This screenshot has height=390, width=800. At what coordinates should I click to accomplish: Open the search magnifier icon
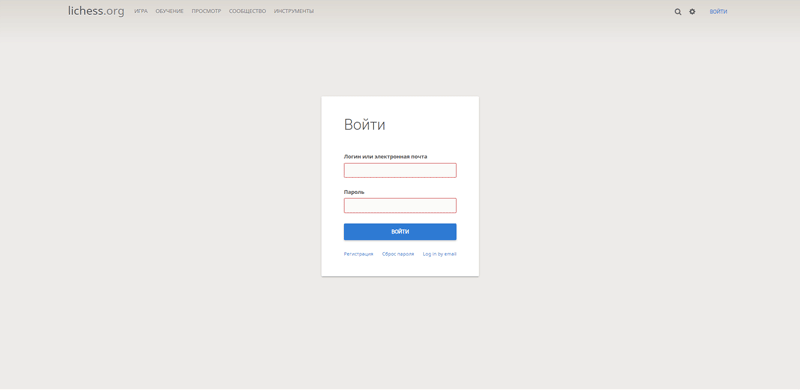click(678, 12)
